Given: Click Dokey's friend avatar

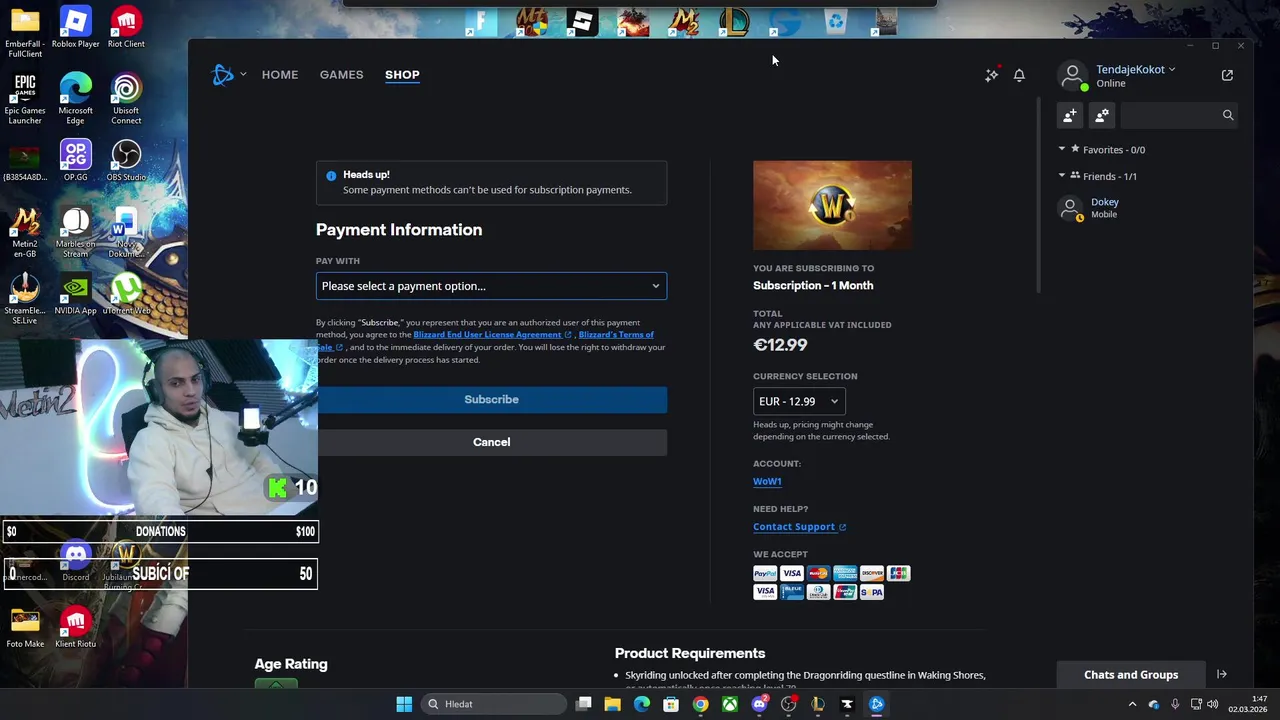Looking at the screenshot, I should (1071, 208).
